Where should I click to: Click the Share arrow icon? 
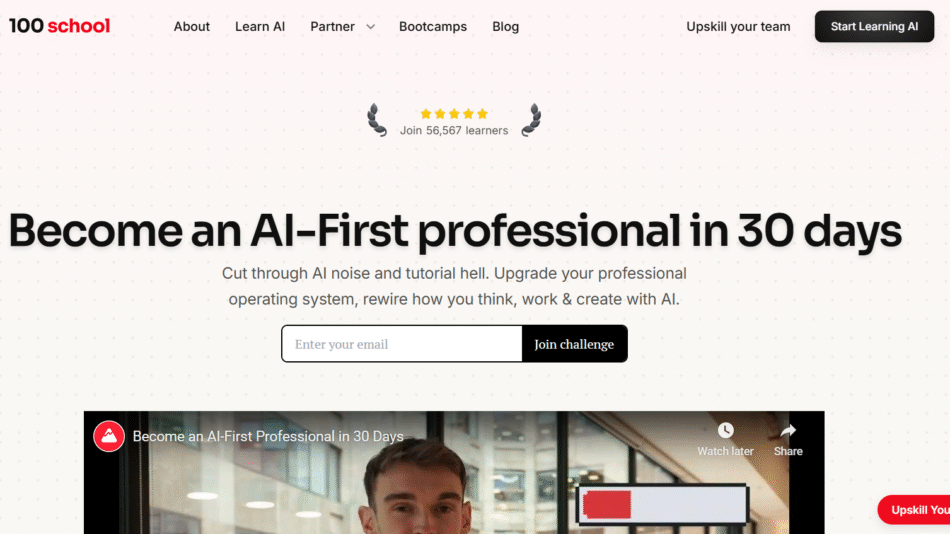coord(788,430)
